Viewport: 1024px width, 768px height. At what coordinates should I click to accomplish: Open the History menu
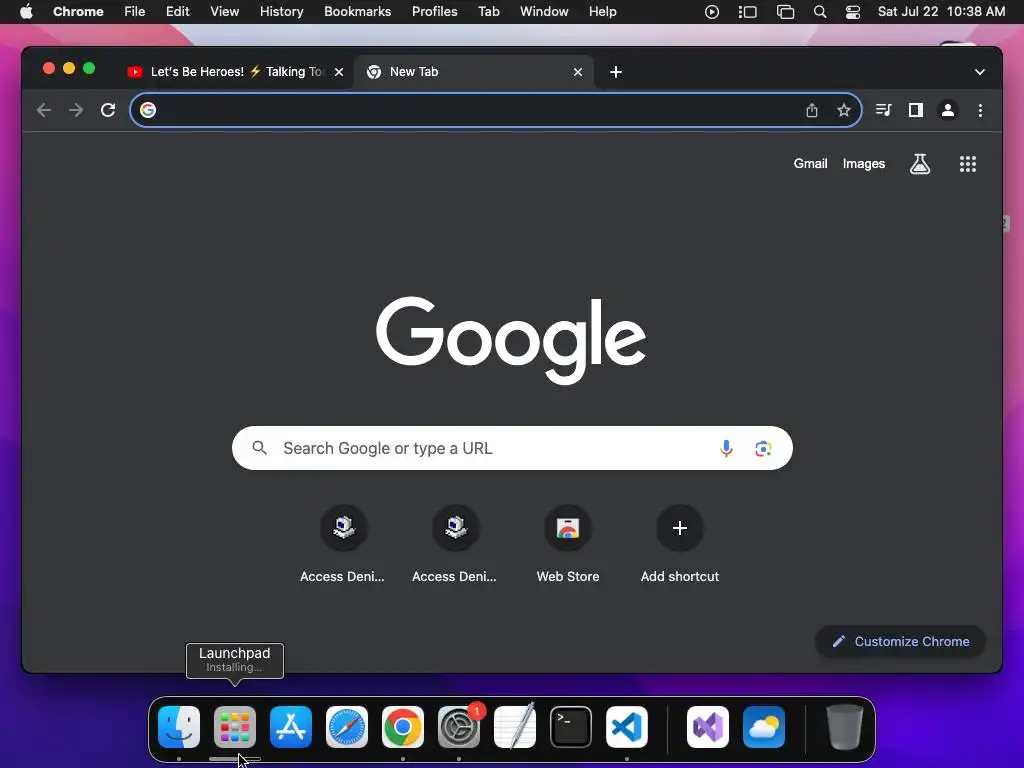pos(281,12)
